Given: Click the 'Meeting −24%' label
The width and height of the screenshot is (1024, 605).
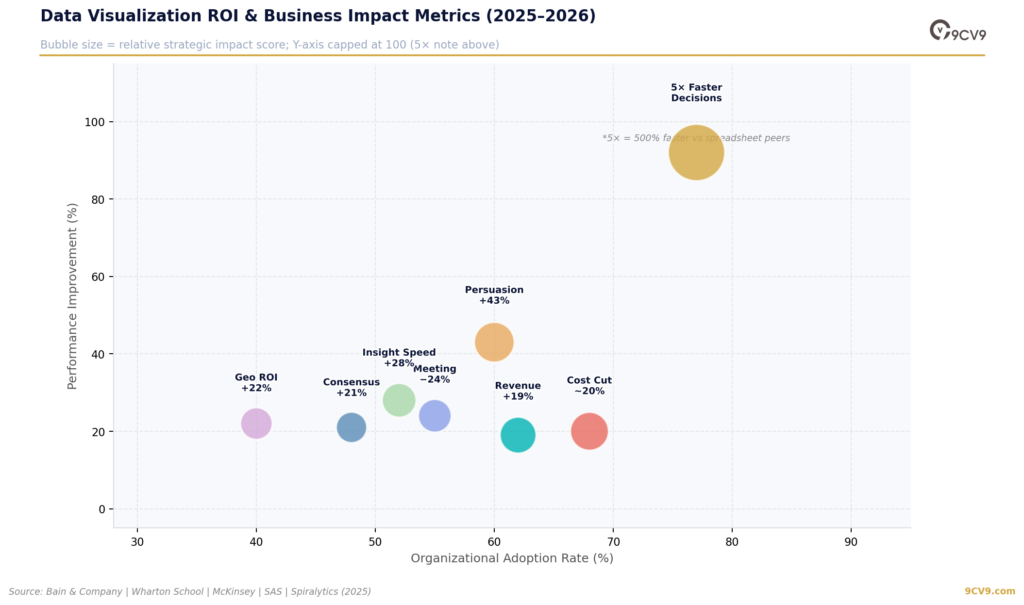Looking at the screenshot, I should (434, 374).
